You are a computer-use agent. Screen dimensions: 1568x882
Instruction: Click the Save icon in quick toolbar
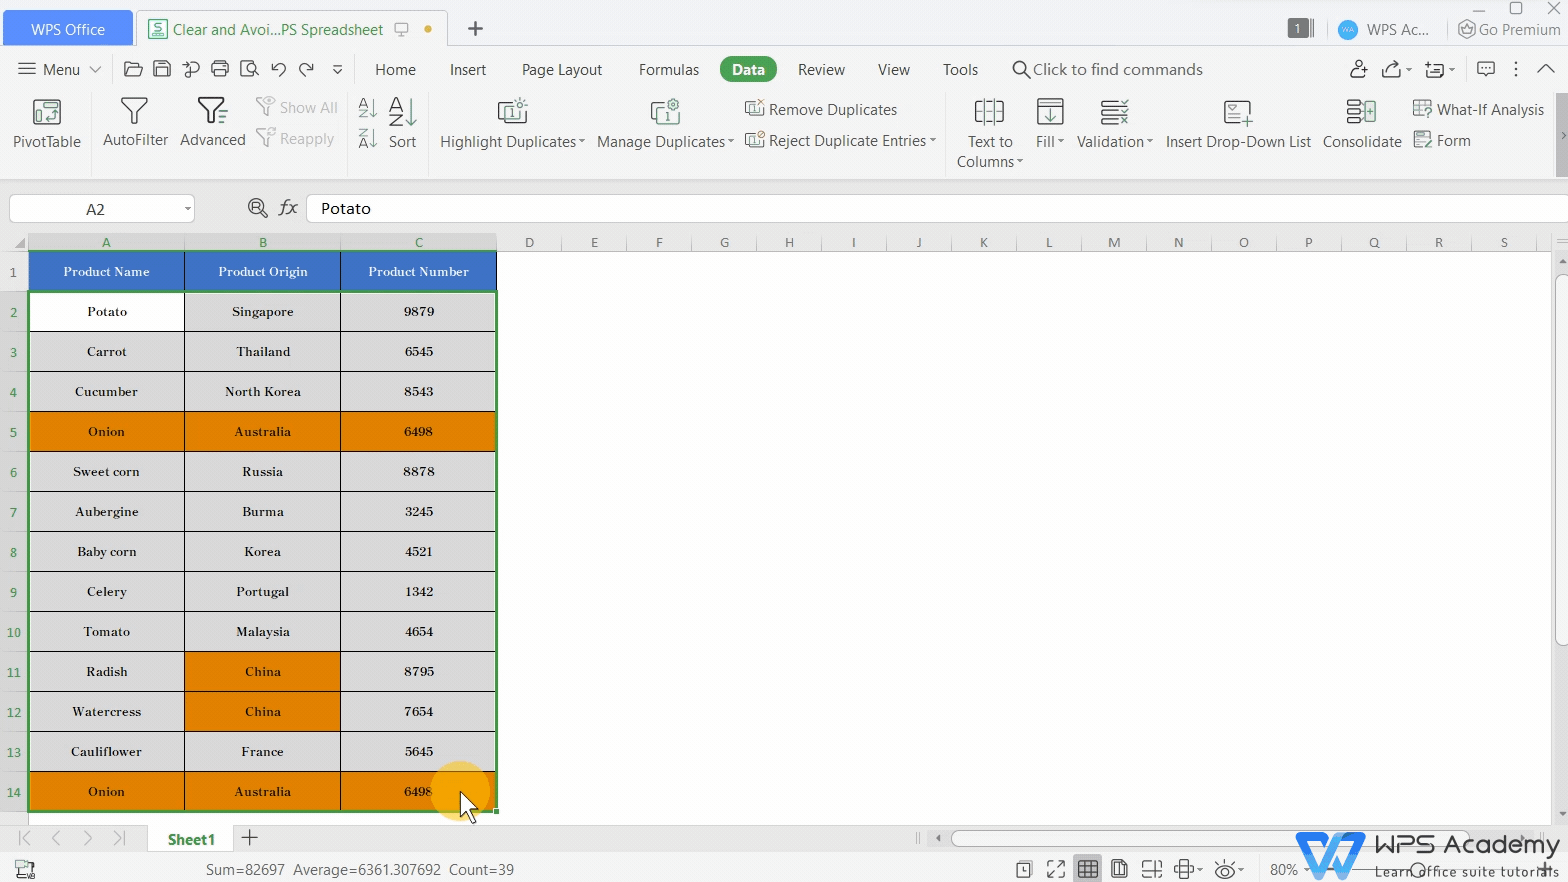coord(162,69)
